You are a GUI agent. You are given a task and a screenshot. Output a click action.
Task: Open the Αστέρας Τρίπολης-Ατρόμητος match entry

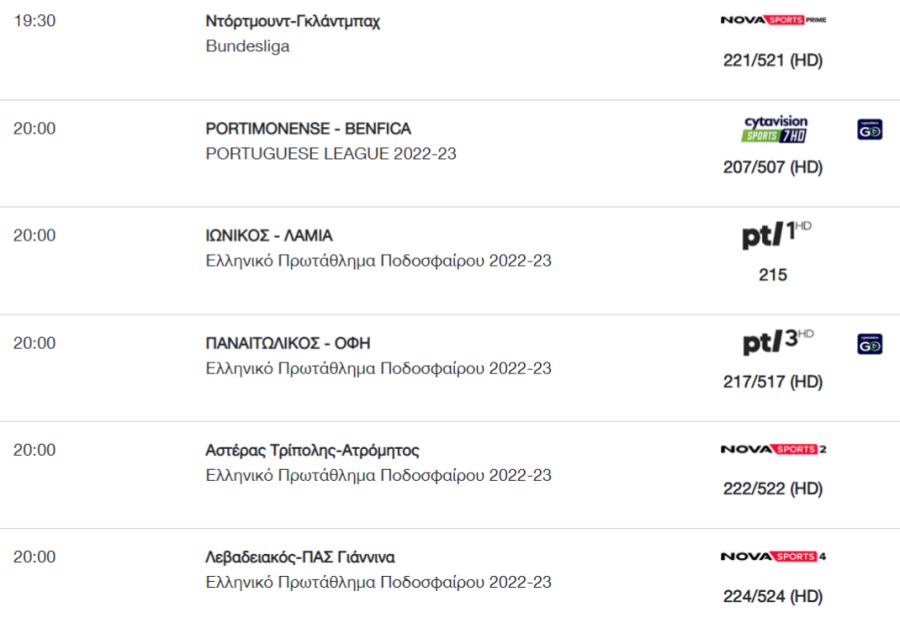[312, 450]
